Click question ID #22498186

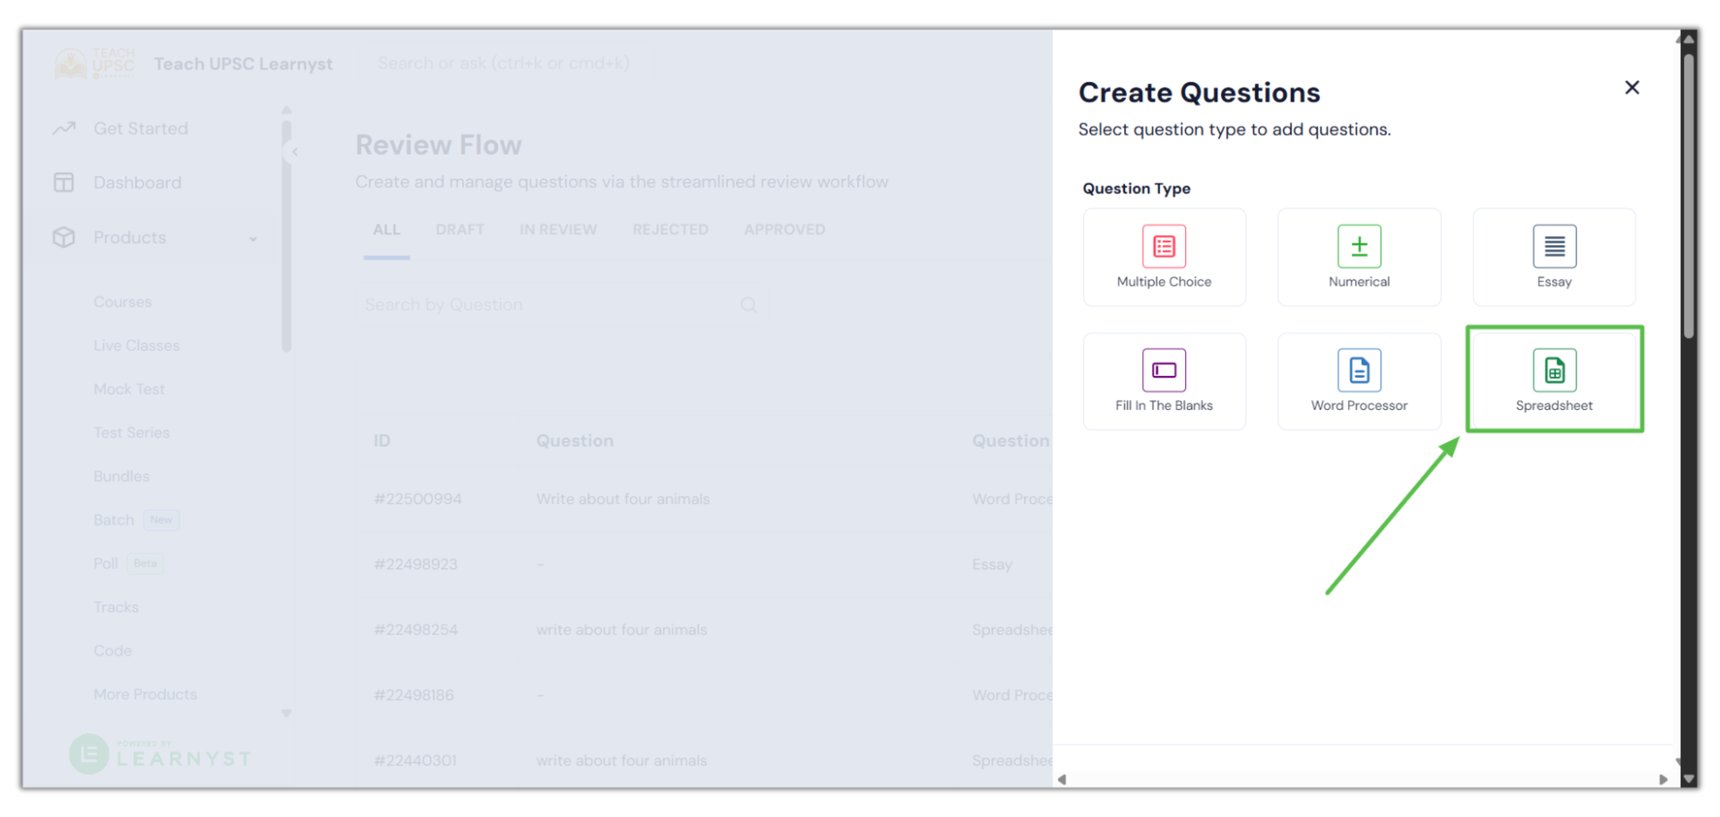(413, 695)
